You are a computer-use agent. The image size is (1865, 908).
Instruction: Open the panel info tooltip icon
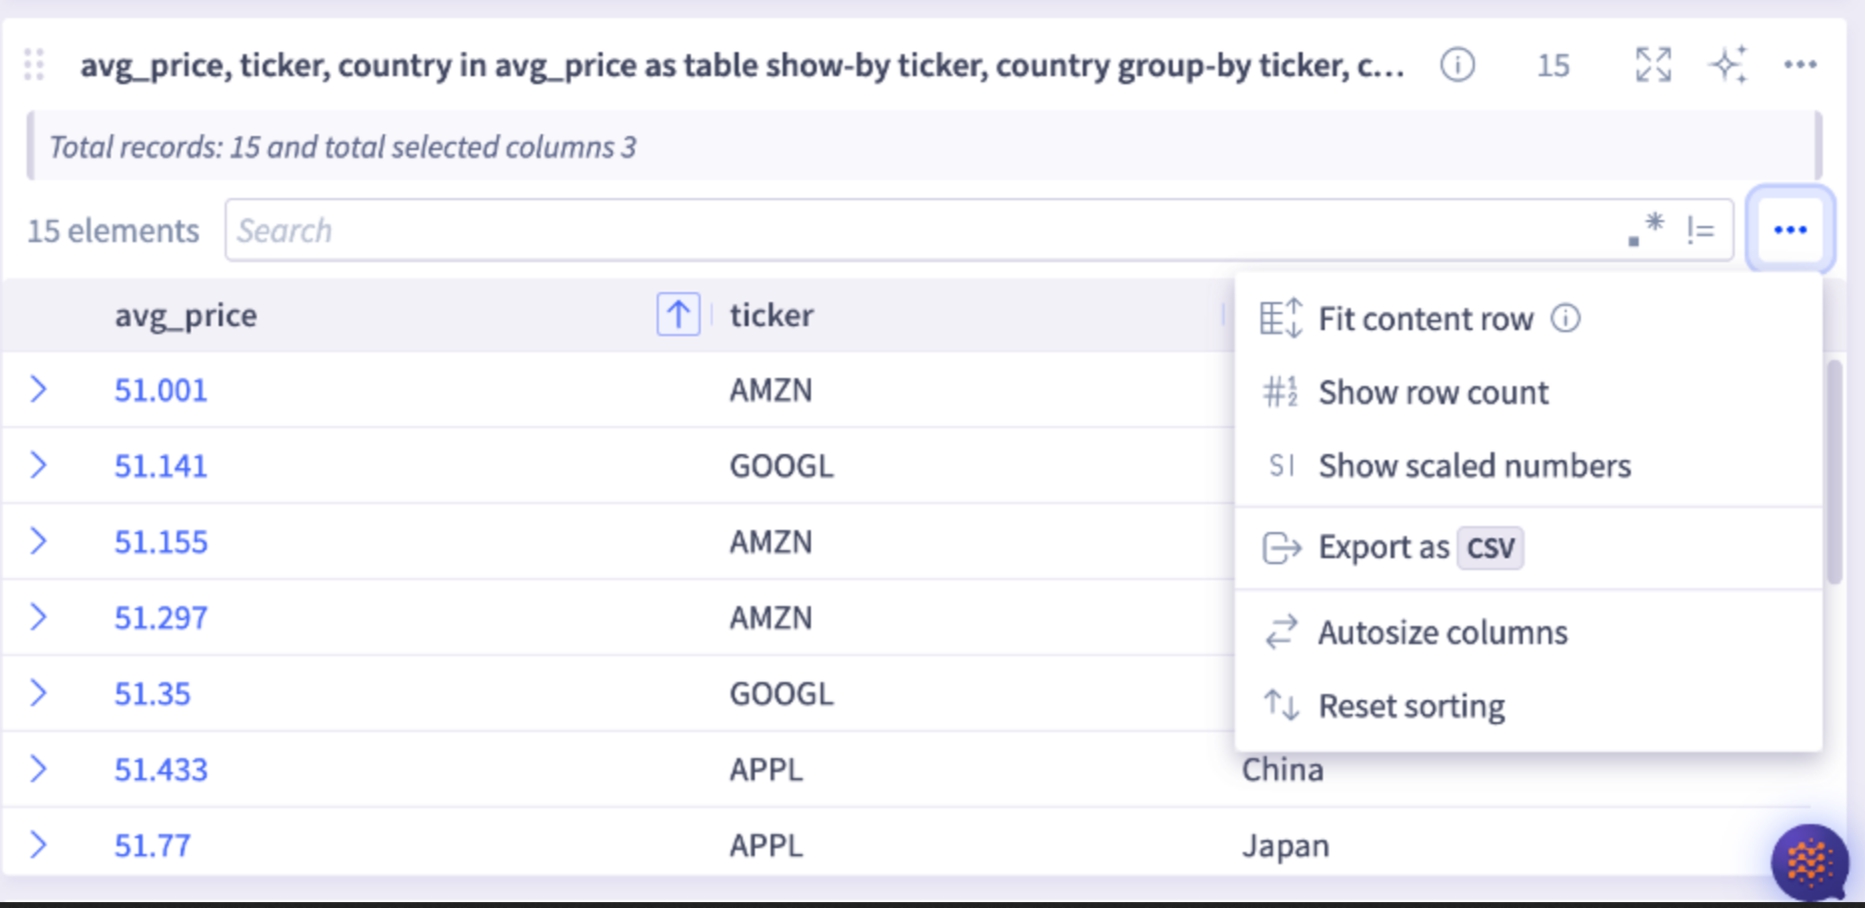tap(1458, 66)
